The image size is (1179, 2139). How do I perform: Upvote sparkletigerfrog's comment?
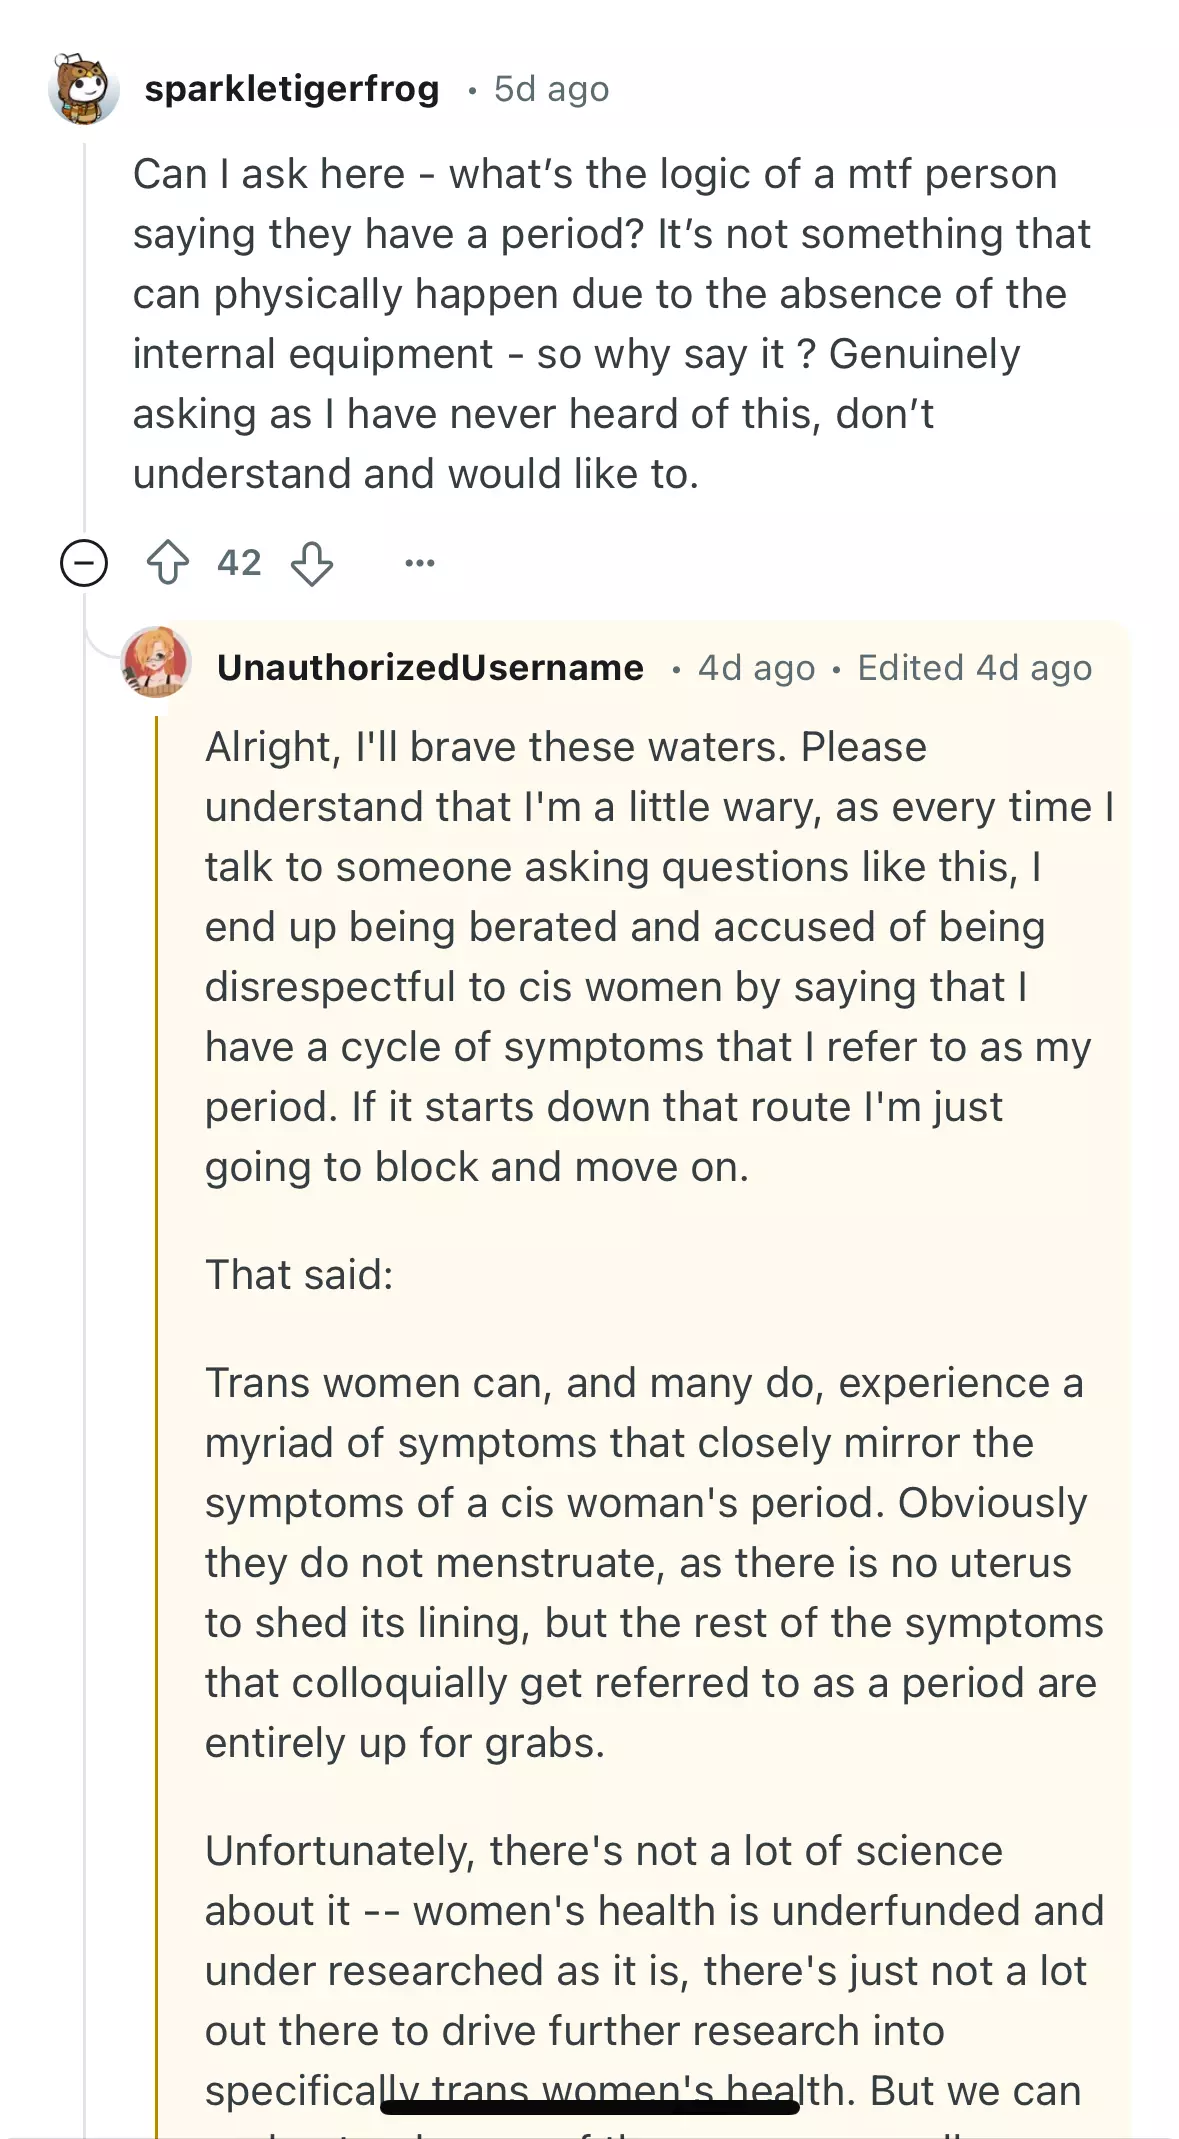pyautogui.click(x=168, y=562)
